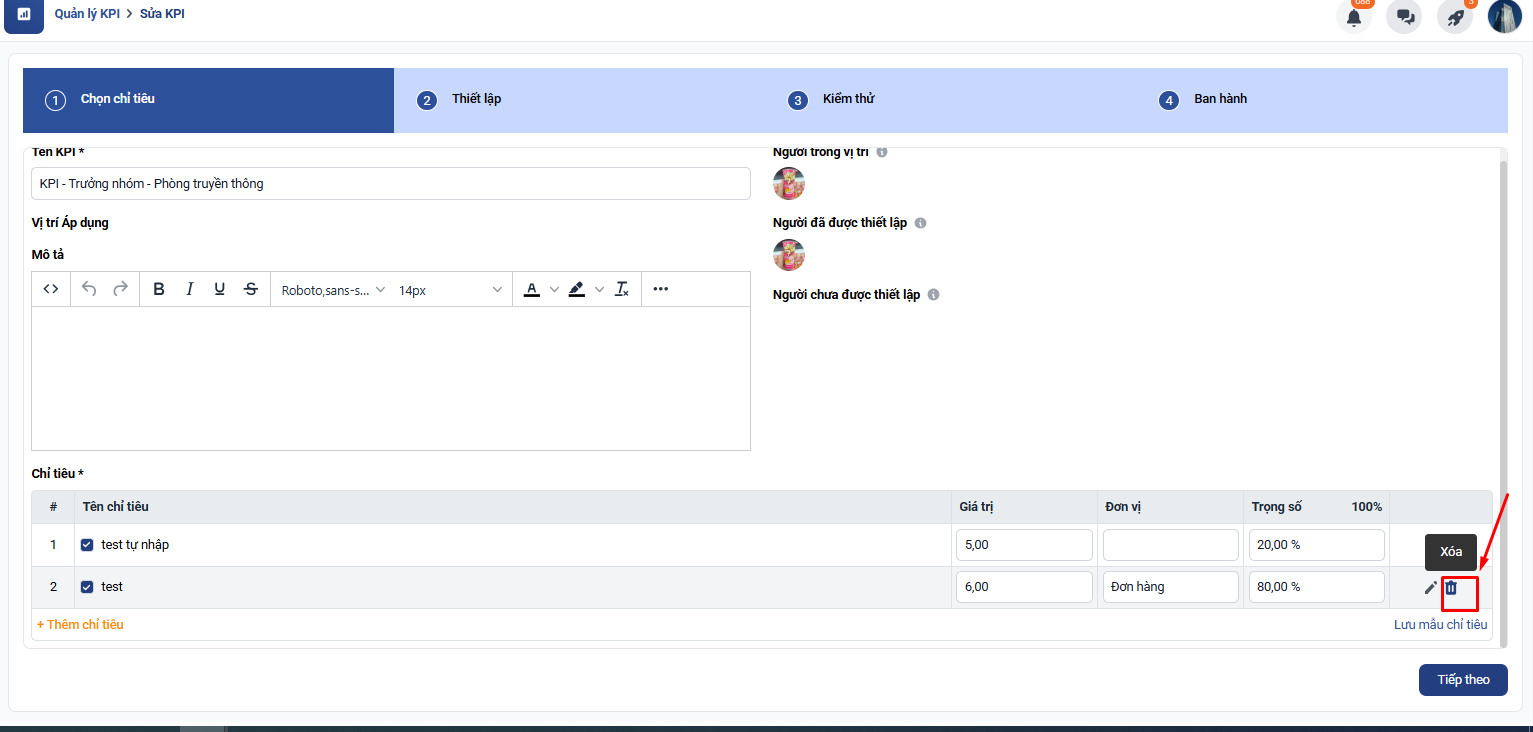Viewport: 1533px width, 732px height.
Task: Open source code view in editor
Action: 51,289
